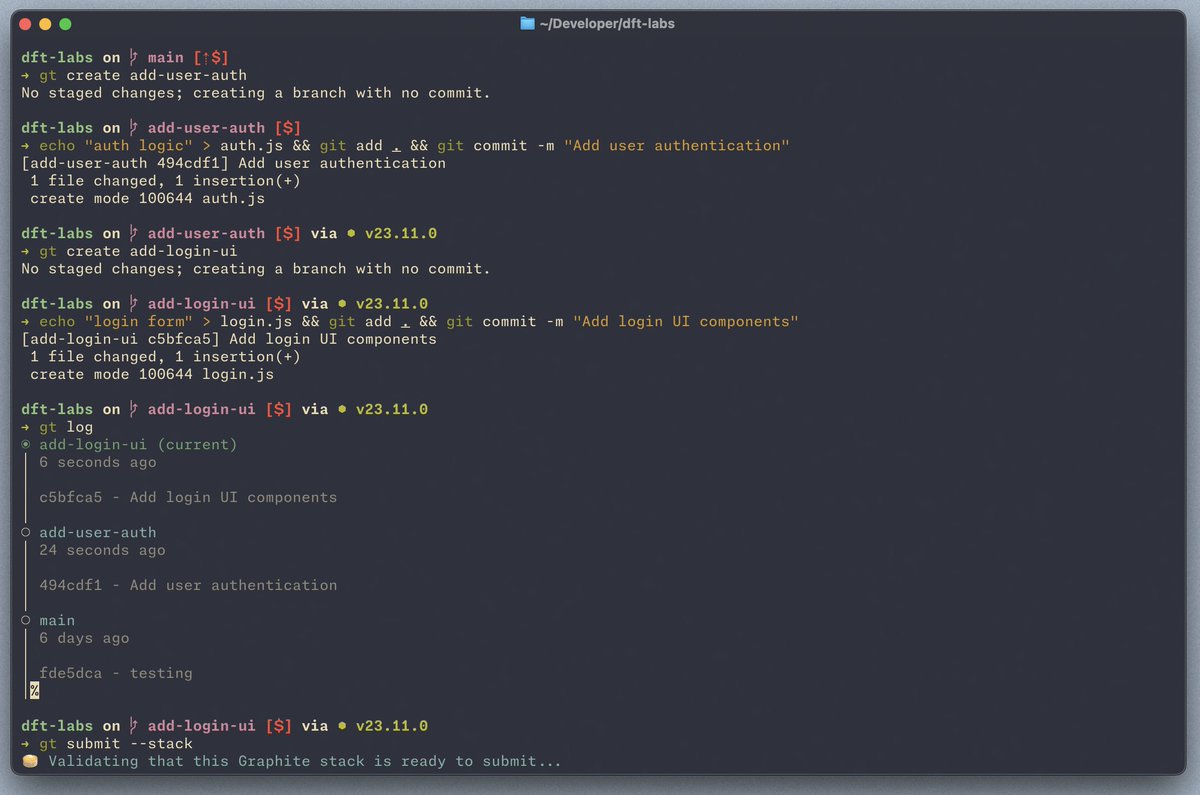Click '24 seconds ago' timestamp
Screen dimensions: 1200x795
[102, 550]
